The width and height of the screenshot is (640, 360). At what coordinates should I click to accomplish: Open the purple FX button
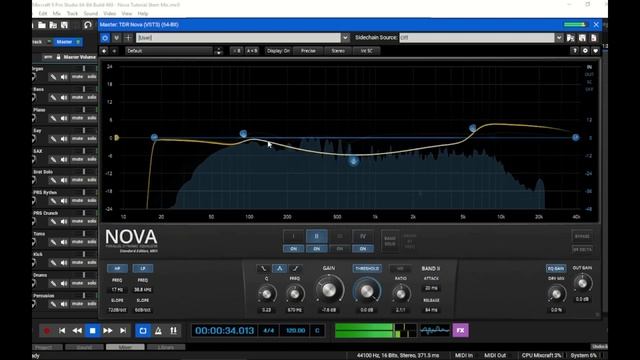tap(460, 331)
